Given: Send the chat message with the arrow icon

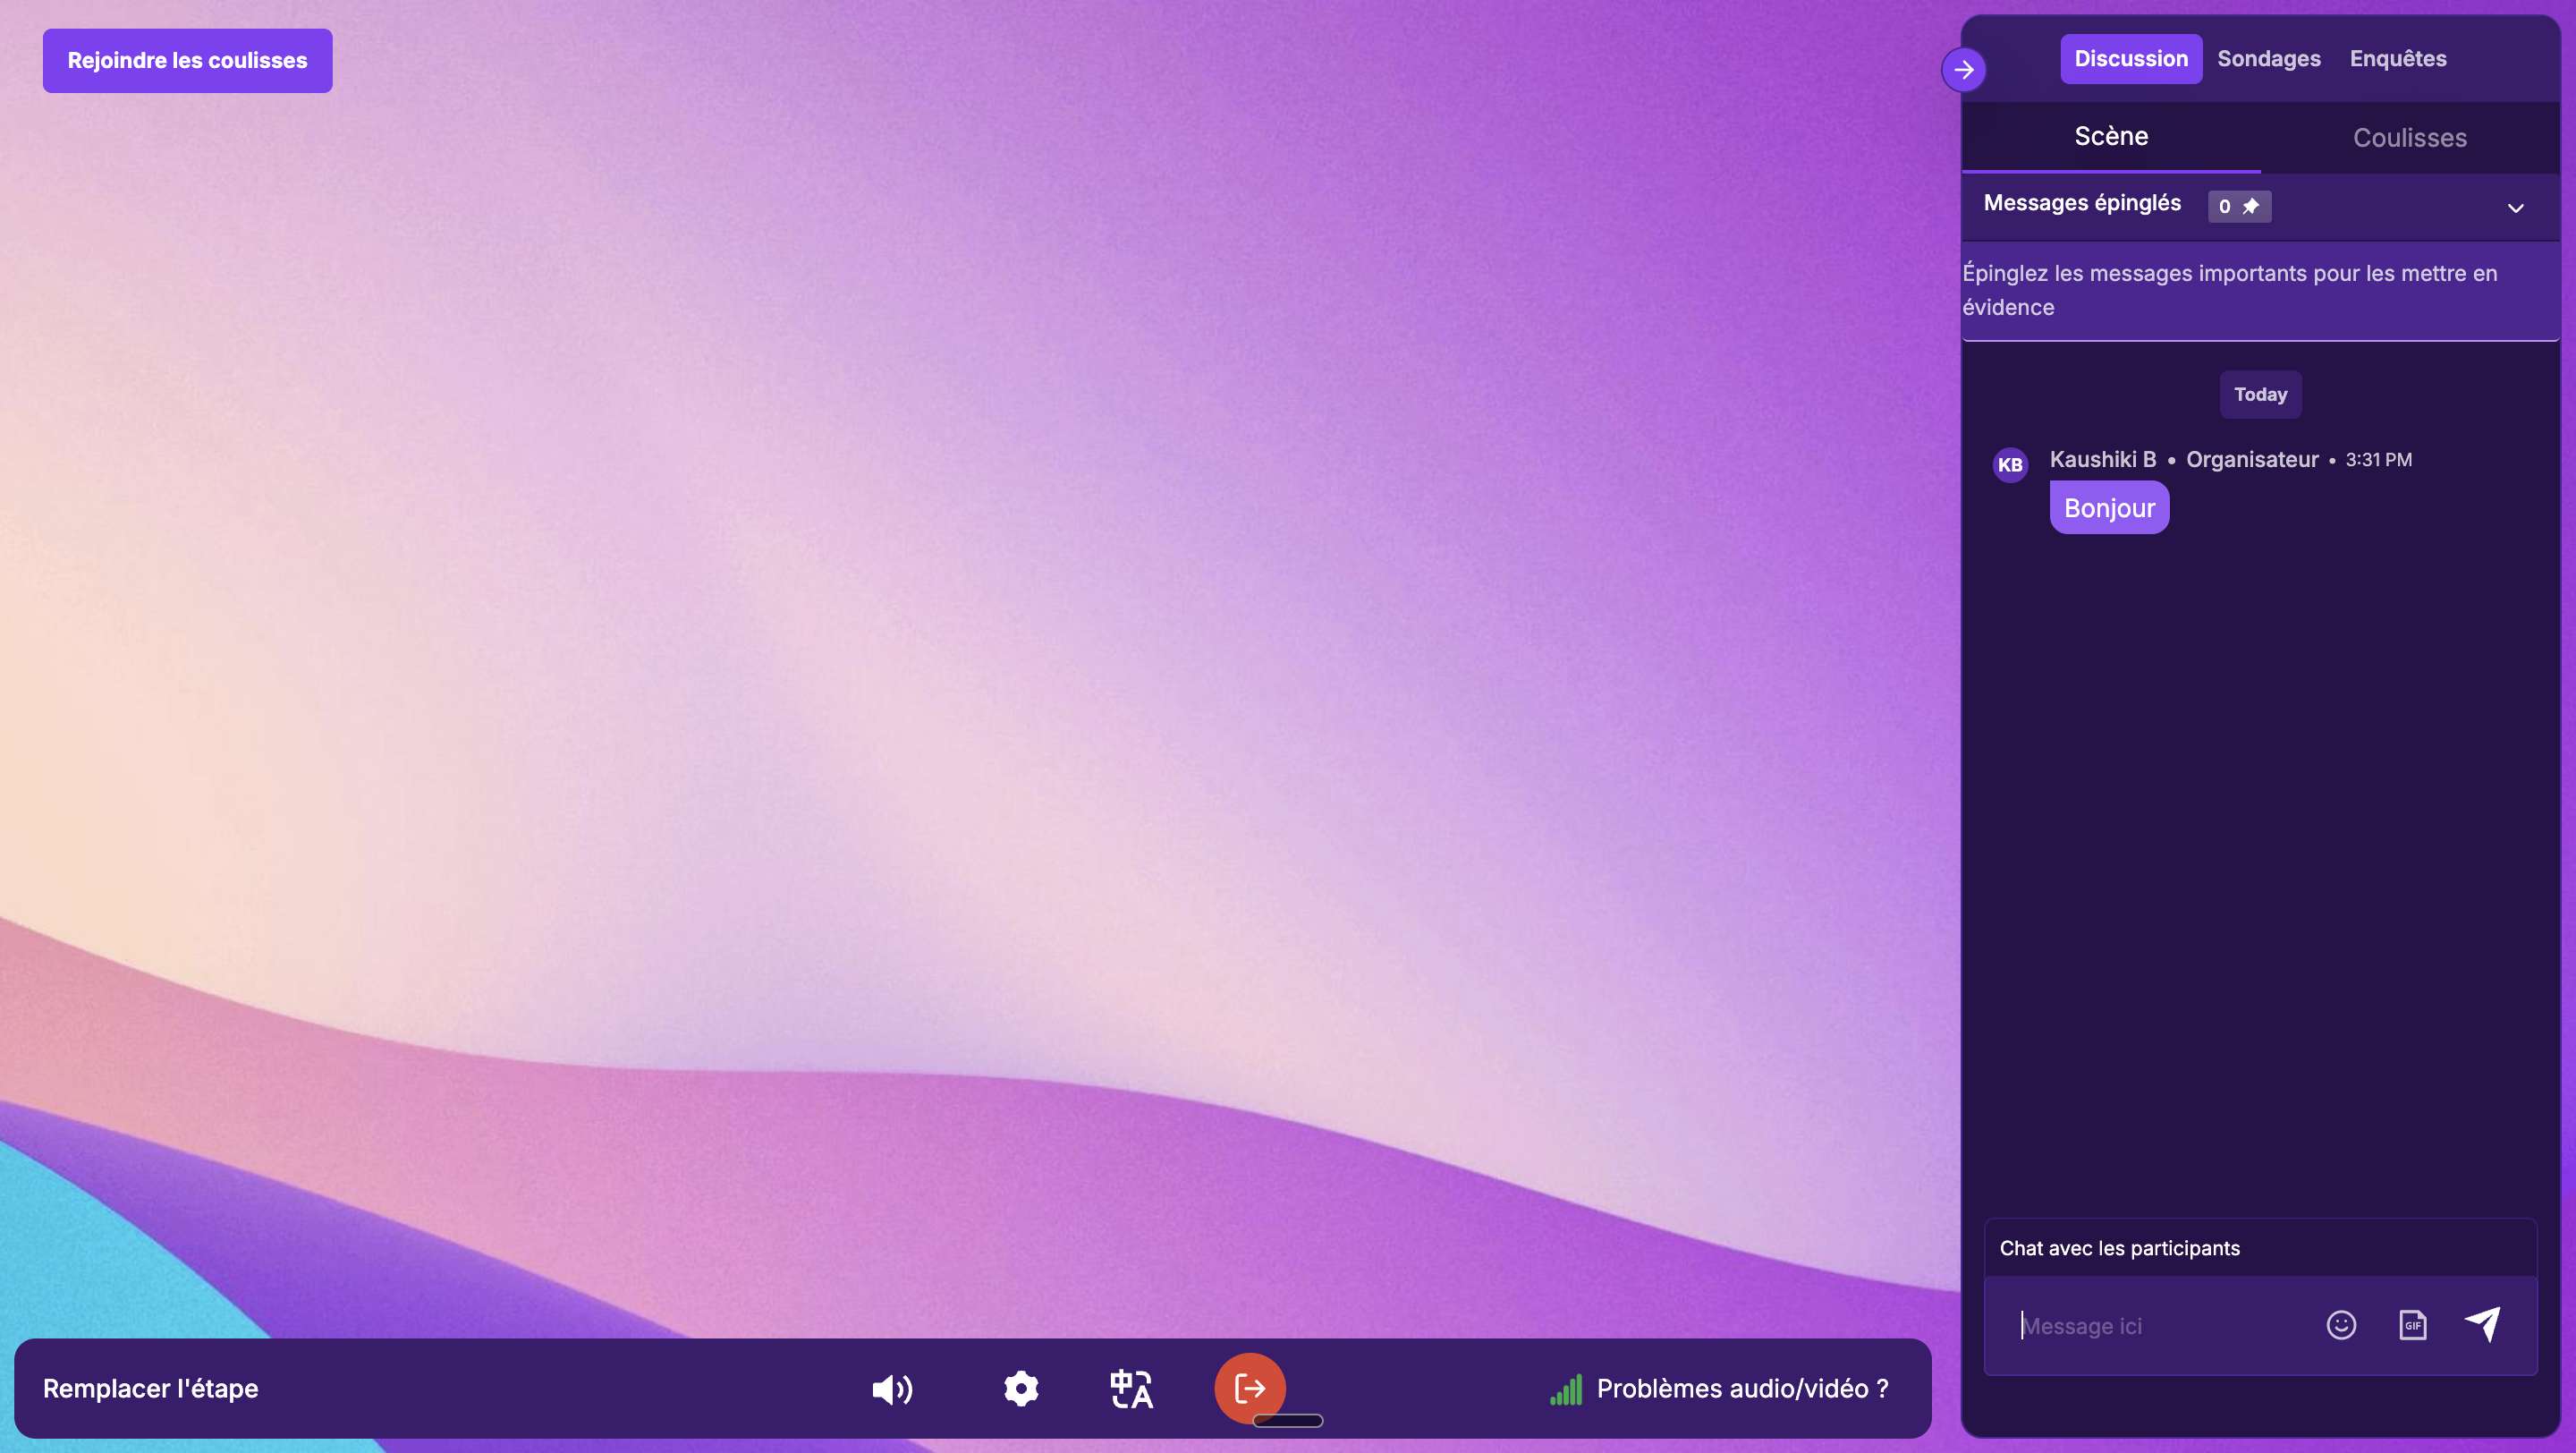Looking at the screenshot, I should point(2484,1322).
